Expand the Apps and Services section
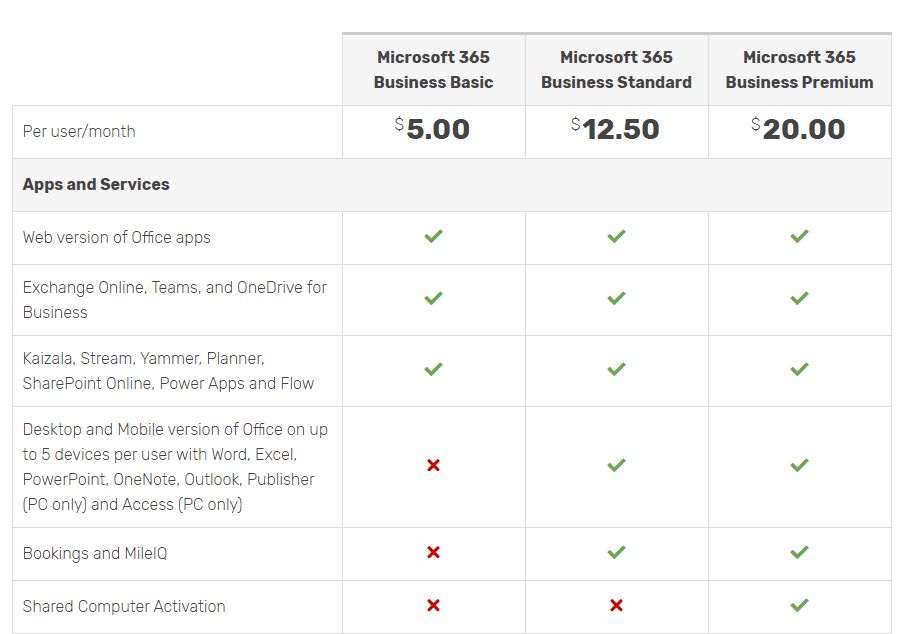Image resolution: width=910 pixels, height=634 pixels. (95, 184)
